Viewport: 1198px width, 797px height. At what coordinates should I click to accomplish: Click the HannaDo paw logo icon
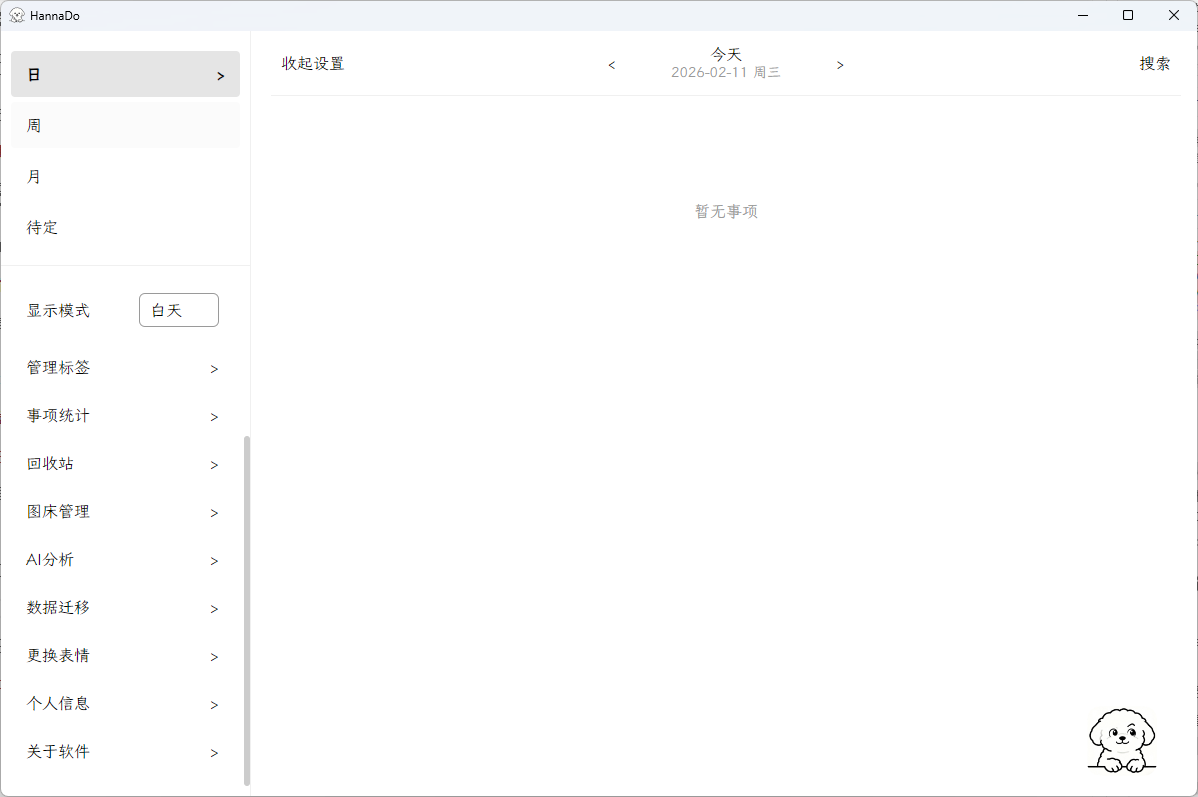[x=16, y=15]
